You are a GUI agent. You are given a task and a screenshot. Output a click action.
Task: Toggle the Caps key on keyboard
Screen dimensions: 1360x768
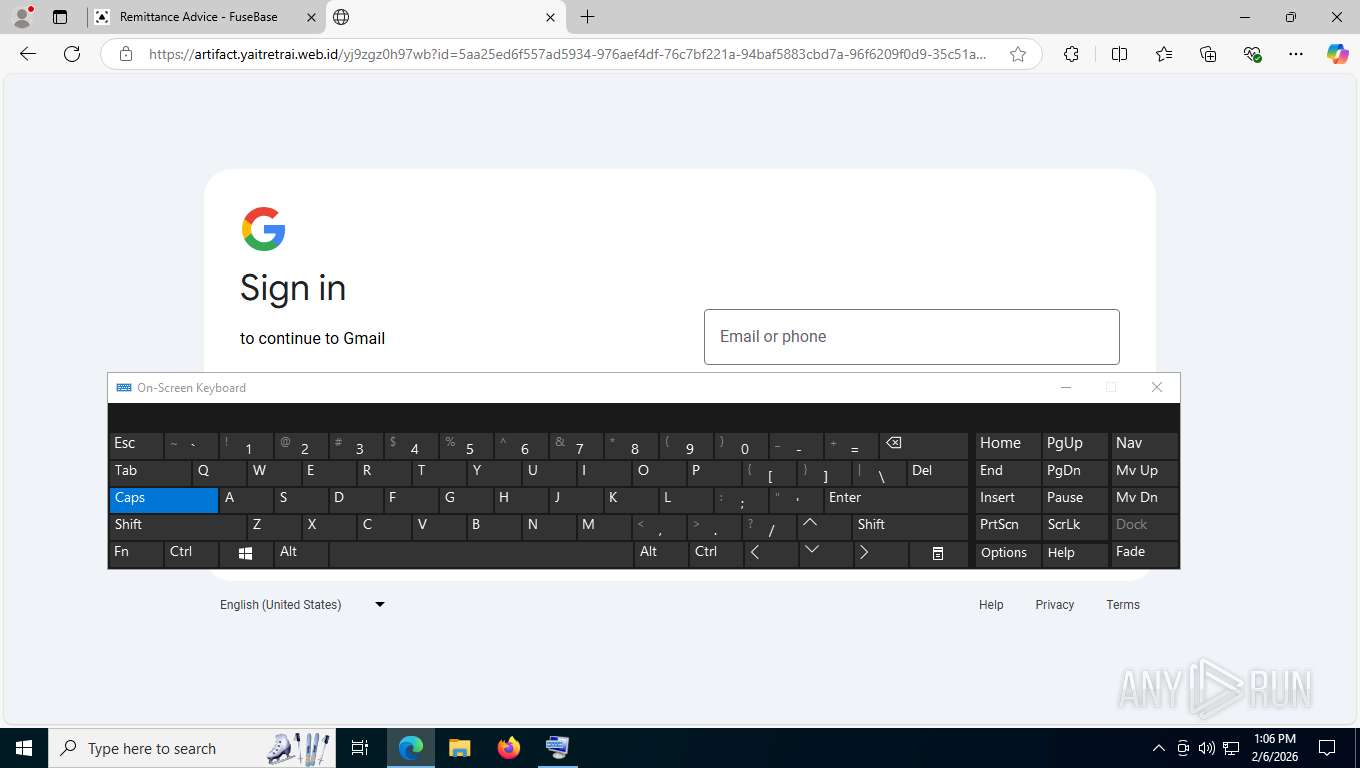tap(164, 499)
